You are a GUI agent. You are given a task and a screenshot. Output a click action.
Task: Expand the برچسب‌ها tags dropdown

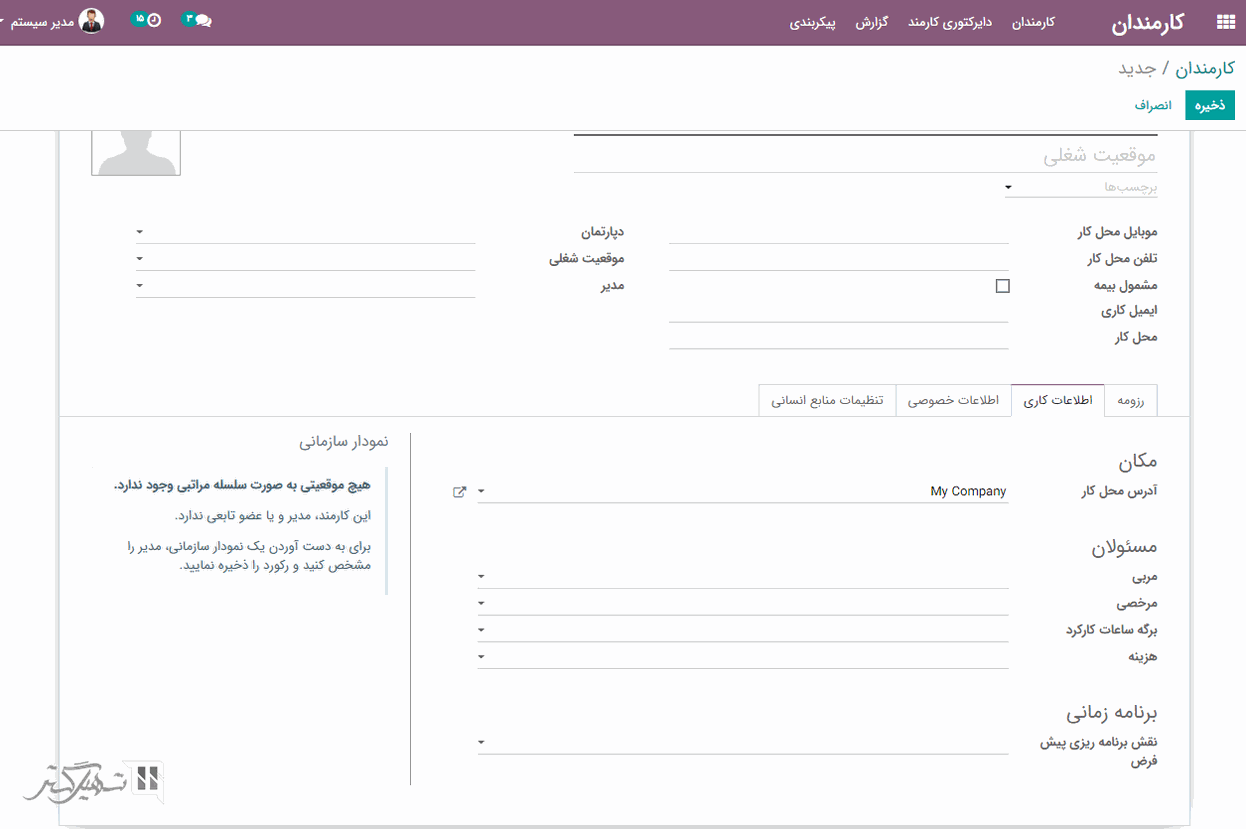[x=1008, y=187]
